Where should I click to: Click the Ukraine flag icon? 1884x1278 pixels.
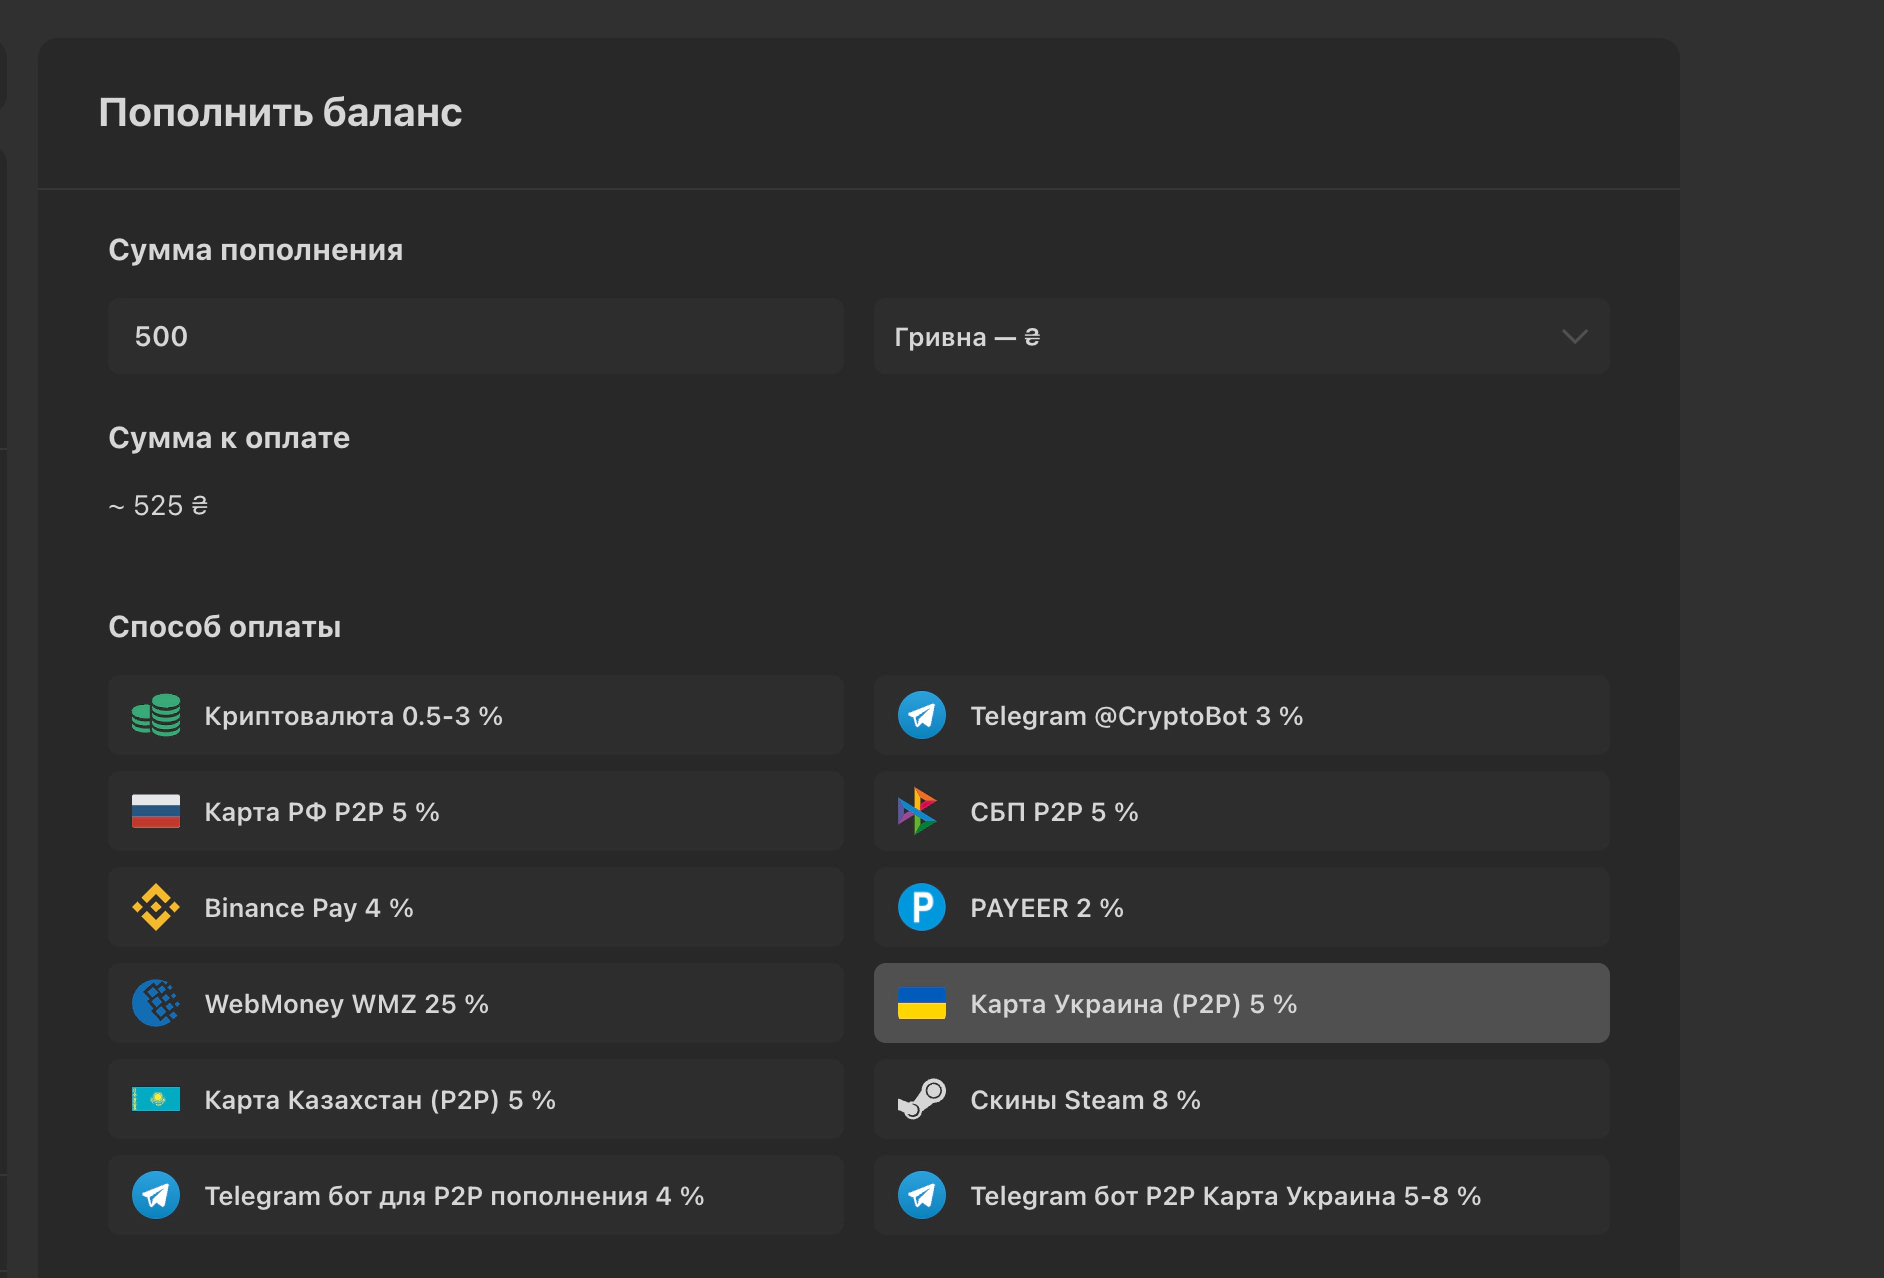click(x=921, y=1003)
